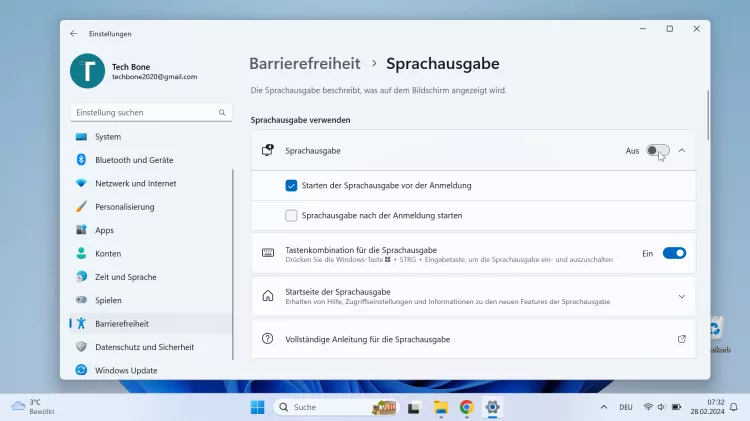Screen dimensions: 750x421
Task: Click DEU language indicator
Action: tap(626, 407)
